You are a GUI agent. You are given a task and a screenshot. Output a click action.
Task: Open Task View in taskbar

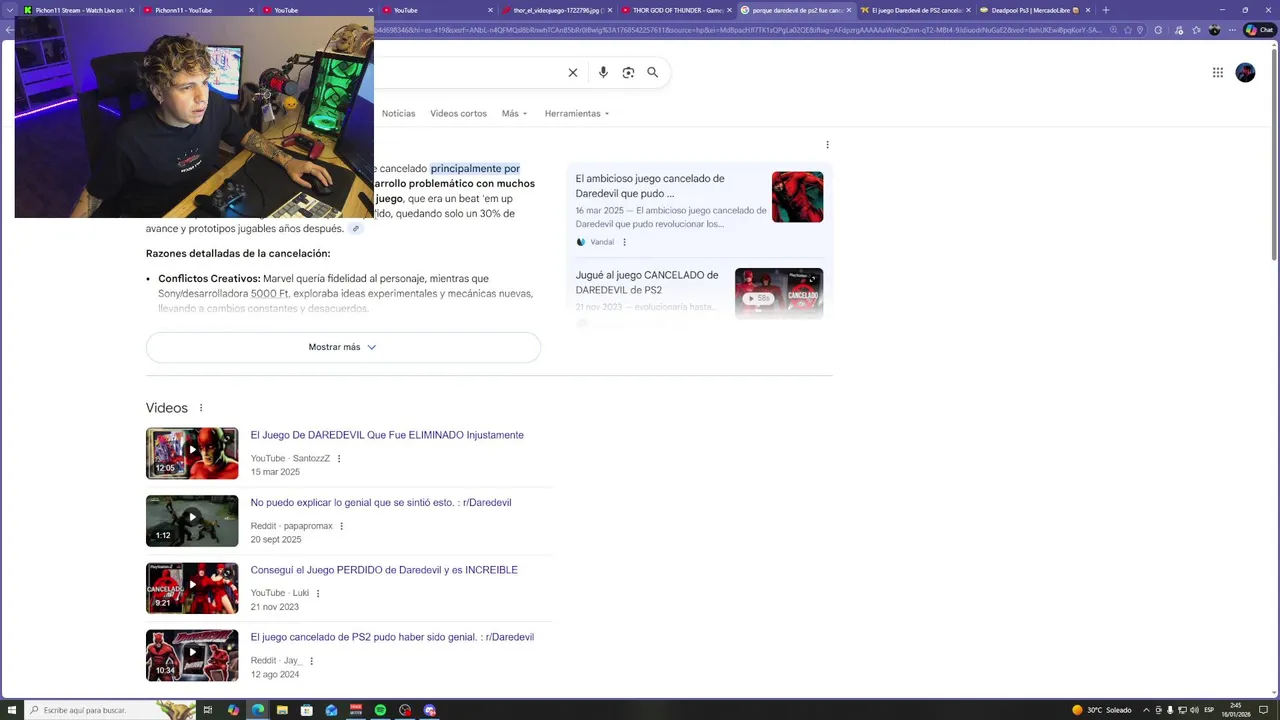tap(208, 710)
